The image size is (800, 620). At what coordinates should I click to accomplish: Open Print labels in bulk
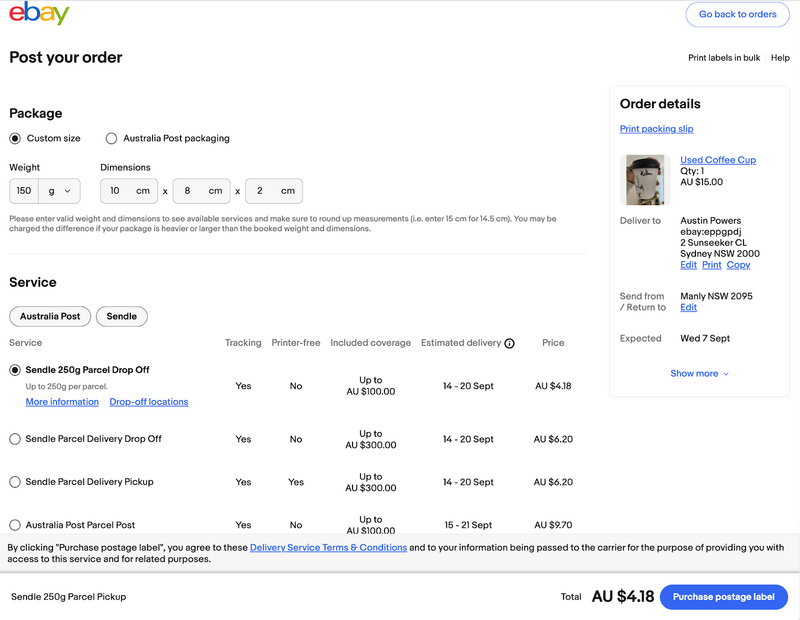point(724,58)
